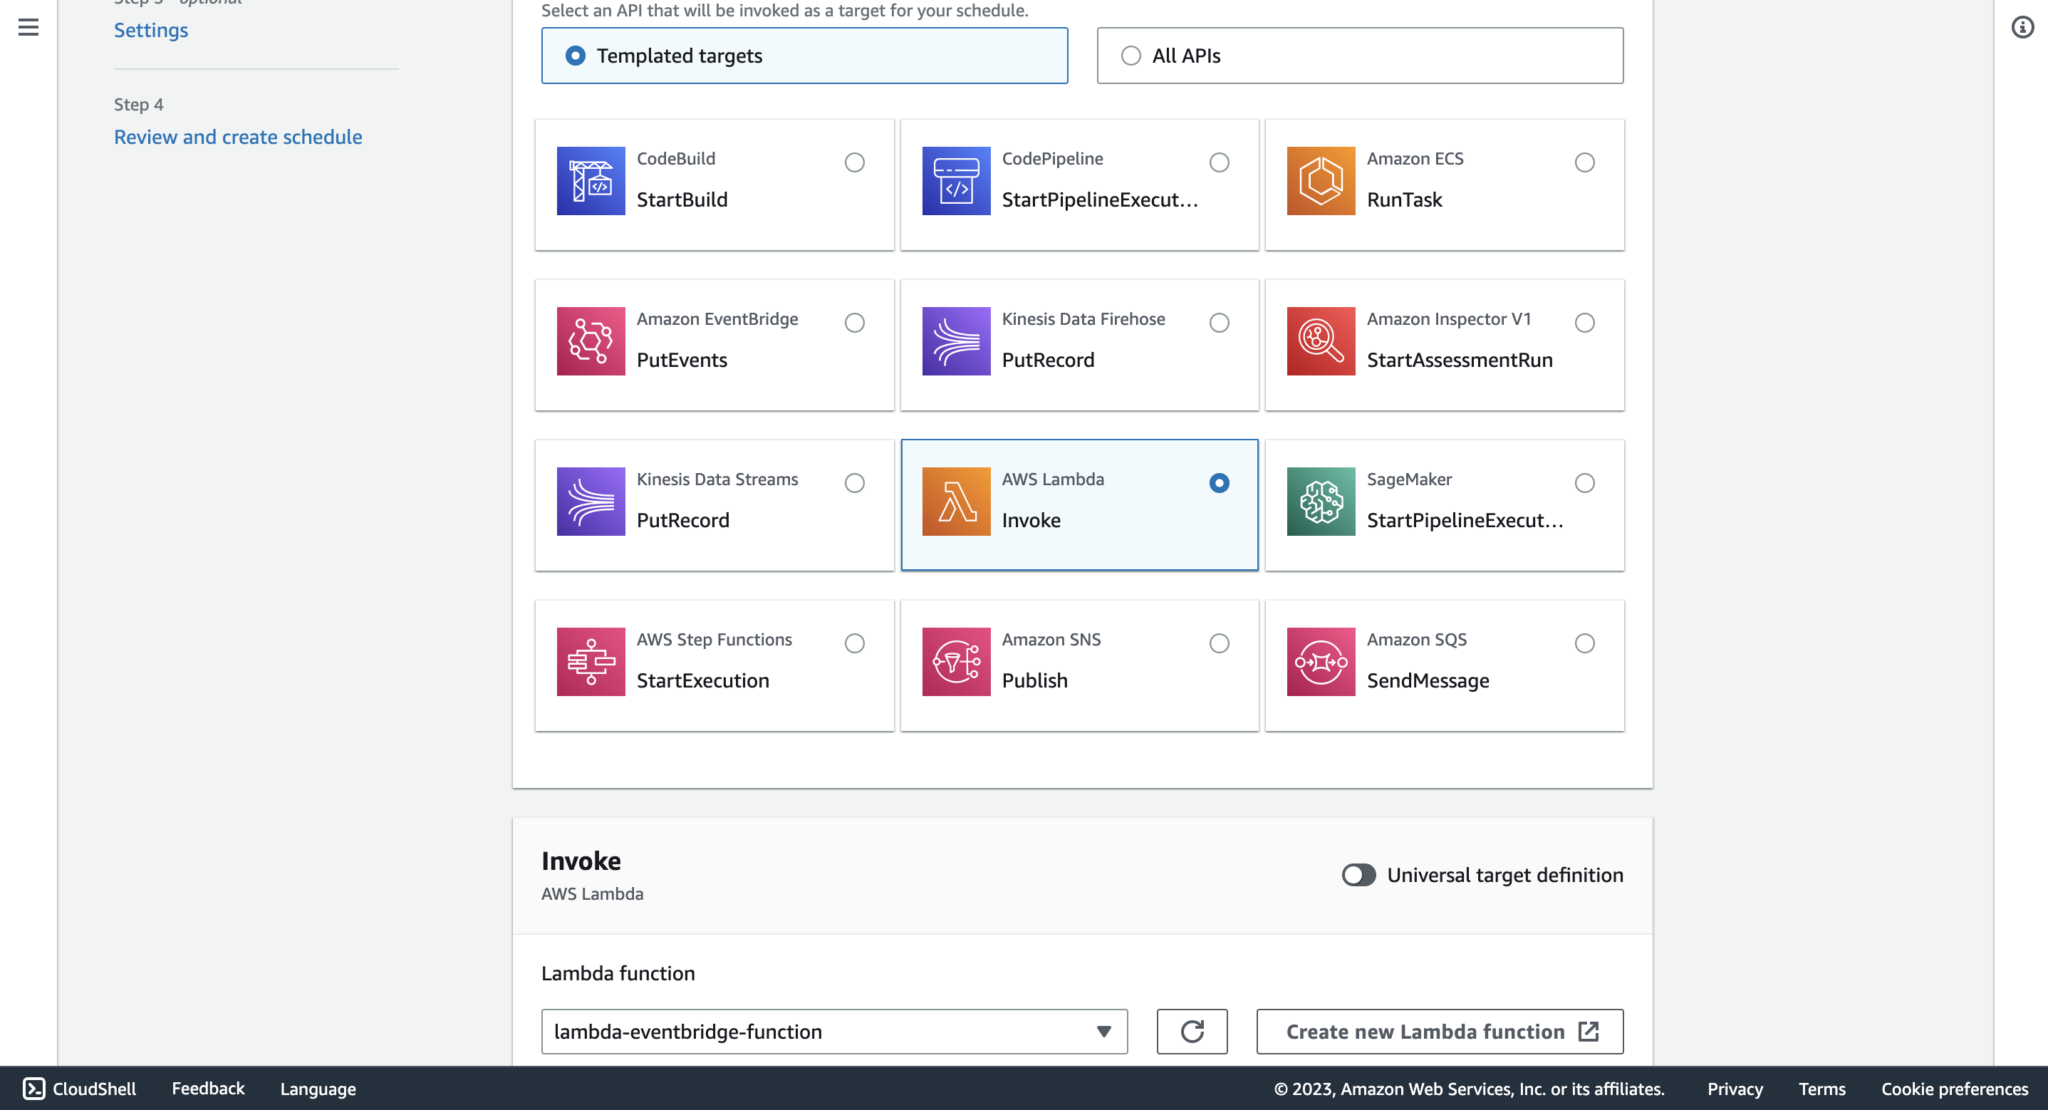Click the CodePipeline service icon

click(956, 181)
